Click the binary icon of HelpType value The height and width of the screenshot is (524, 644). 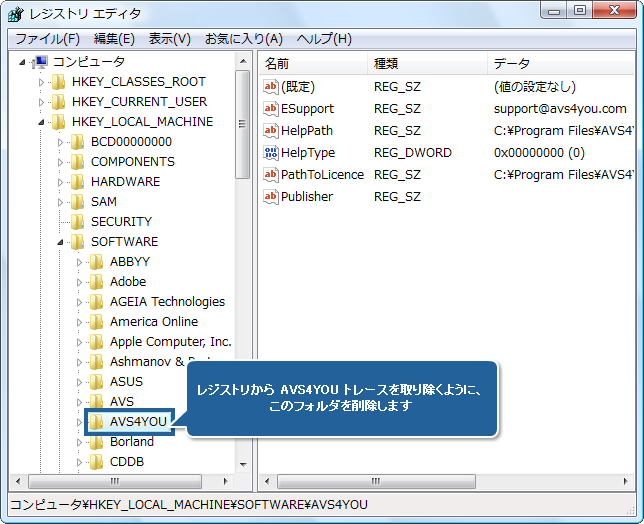271,153
